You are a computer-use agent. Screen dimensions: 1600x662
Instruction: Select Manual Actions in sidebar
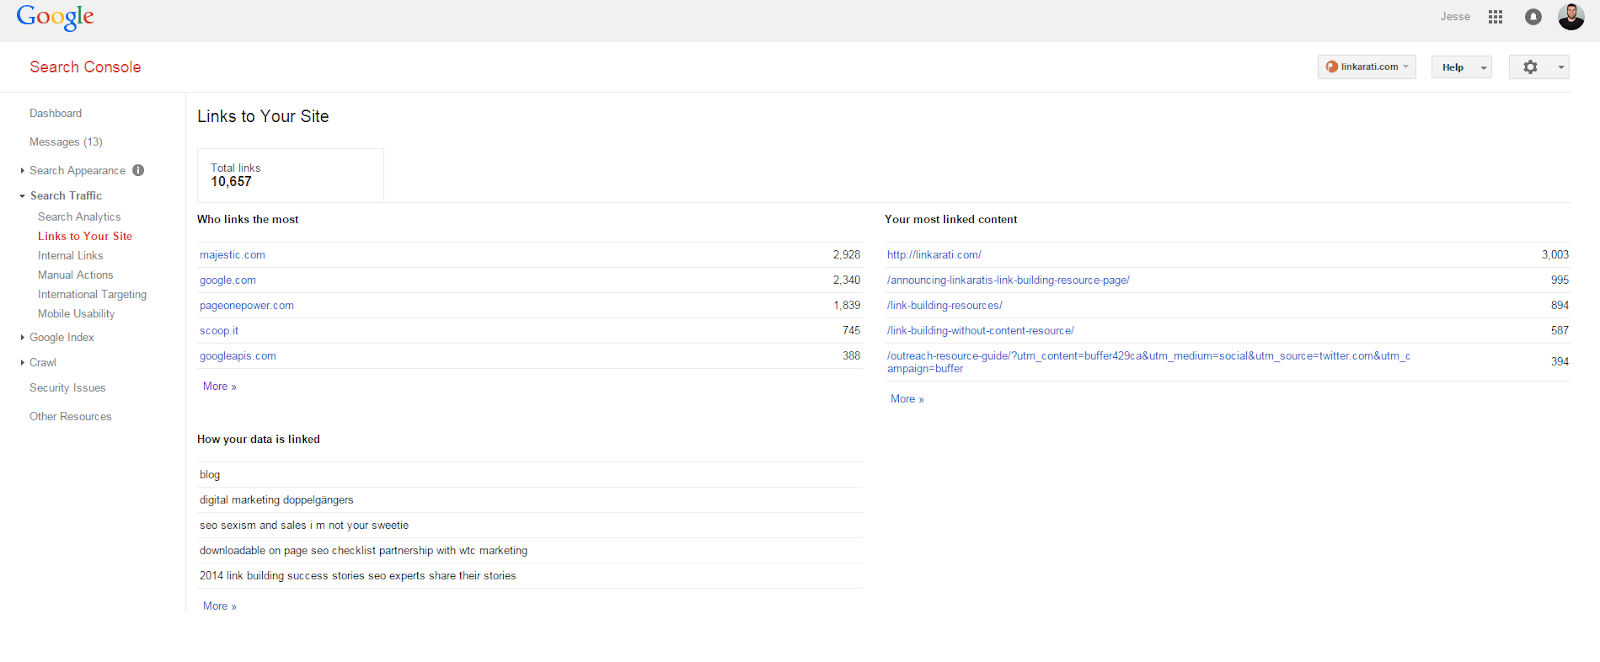[76, 275]
